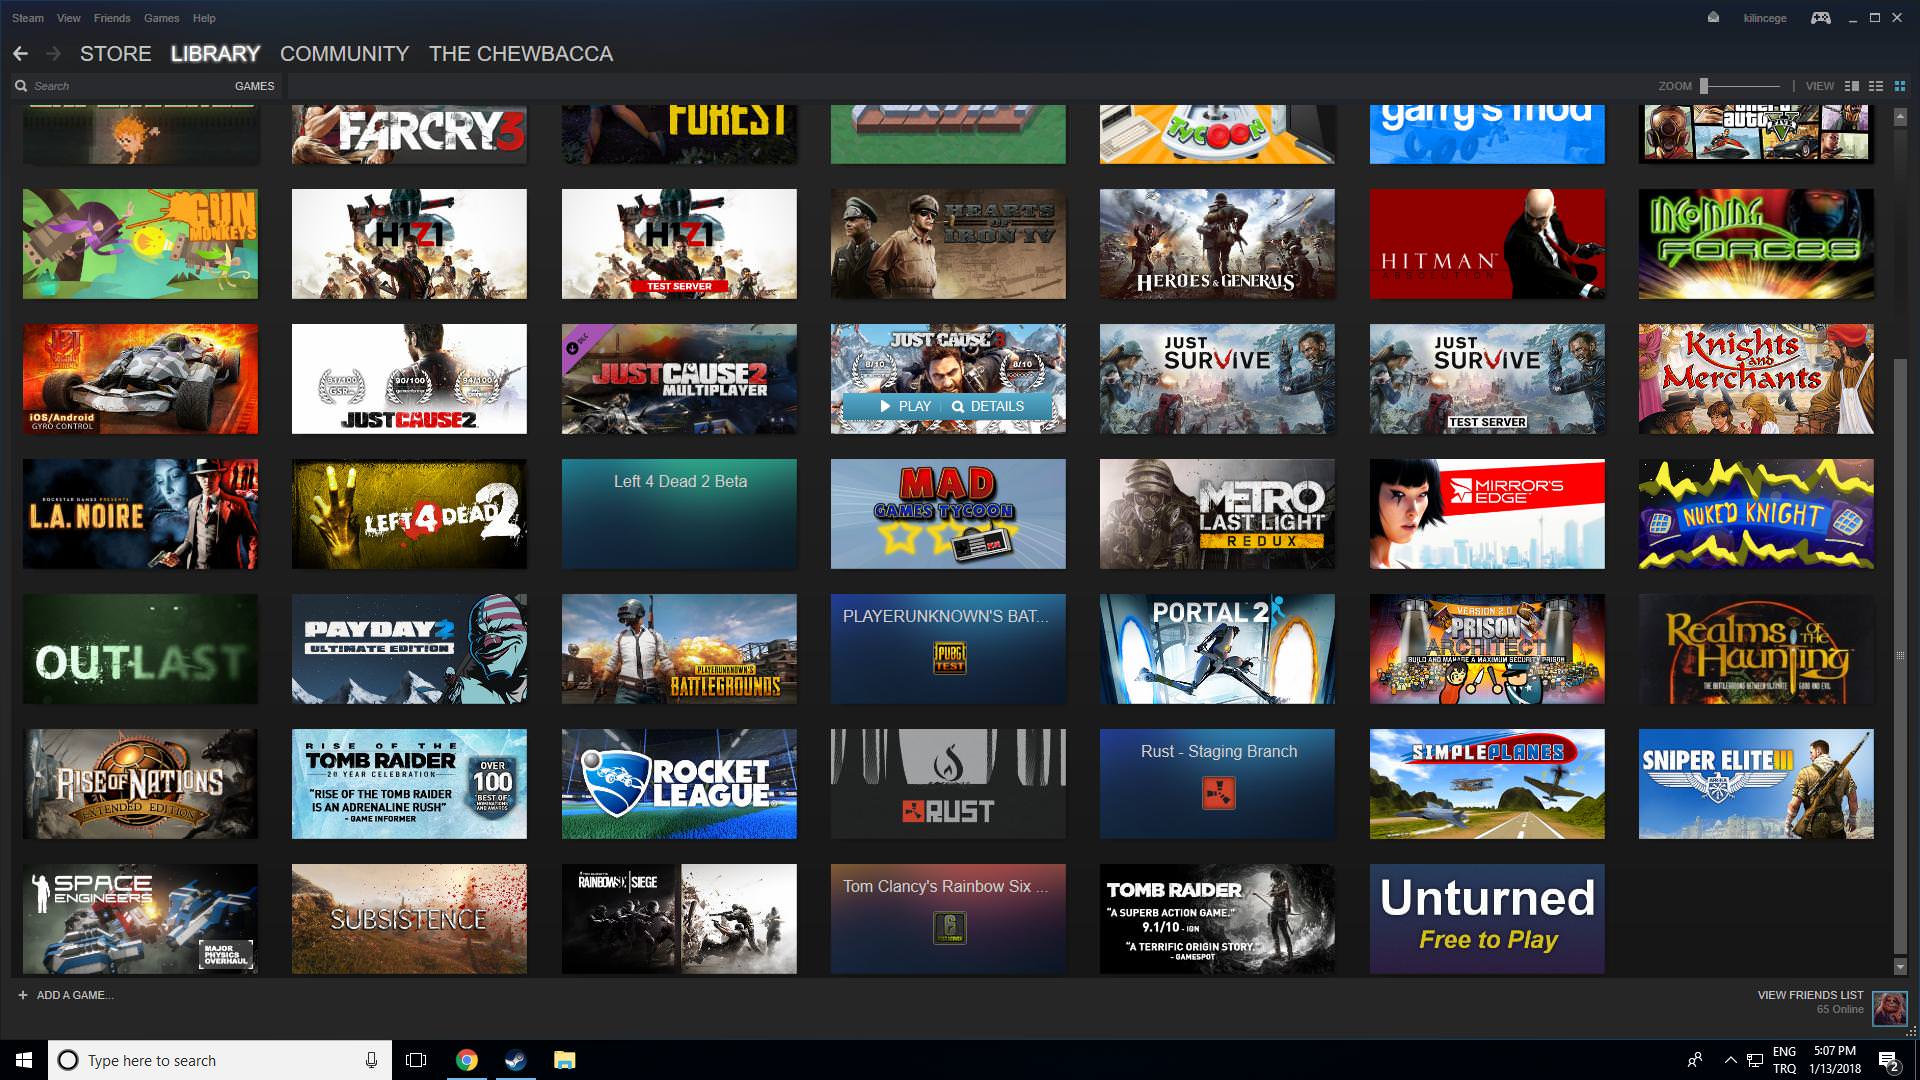Open THE CHEWBACCA profile tab
This screenshot has height=1080, width=1920.
[521, 54]
